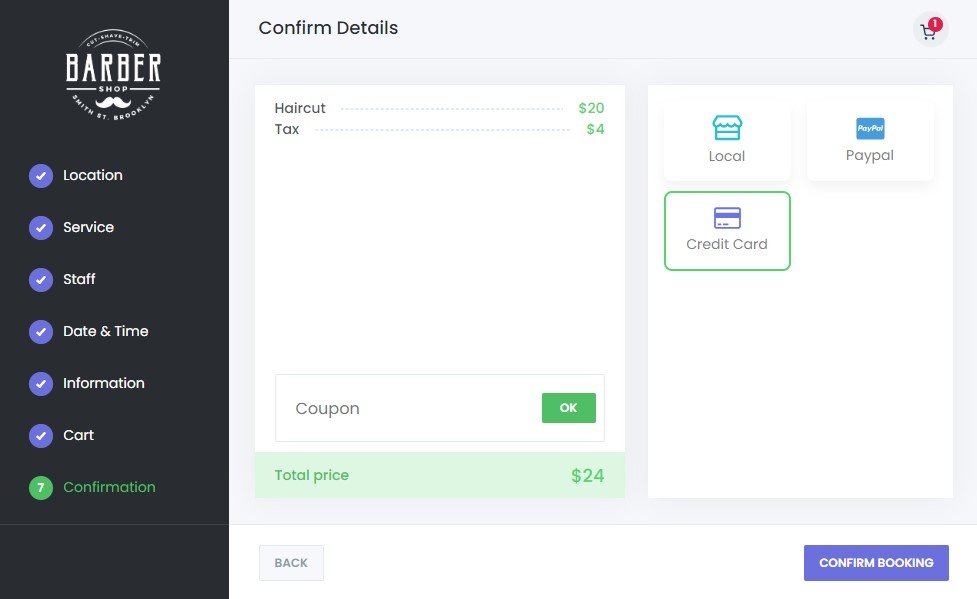Click the Barber Shop logo

pyautogui.click(x=114, y=71)
